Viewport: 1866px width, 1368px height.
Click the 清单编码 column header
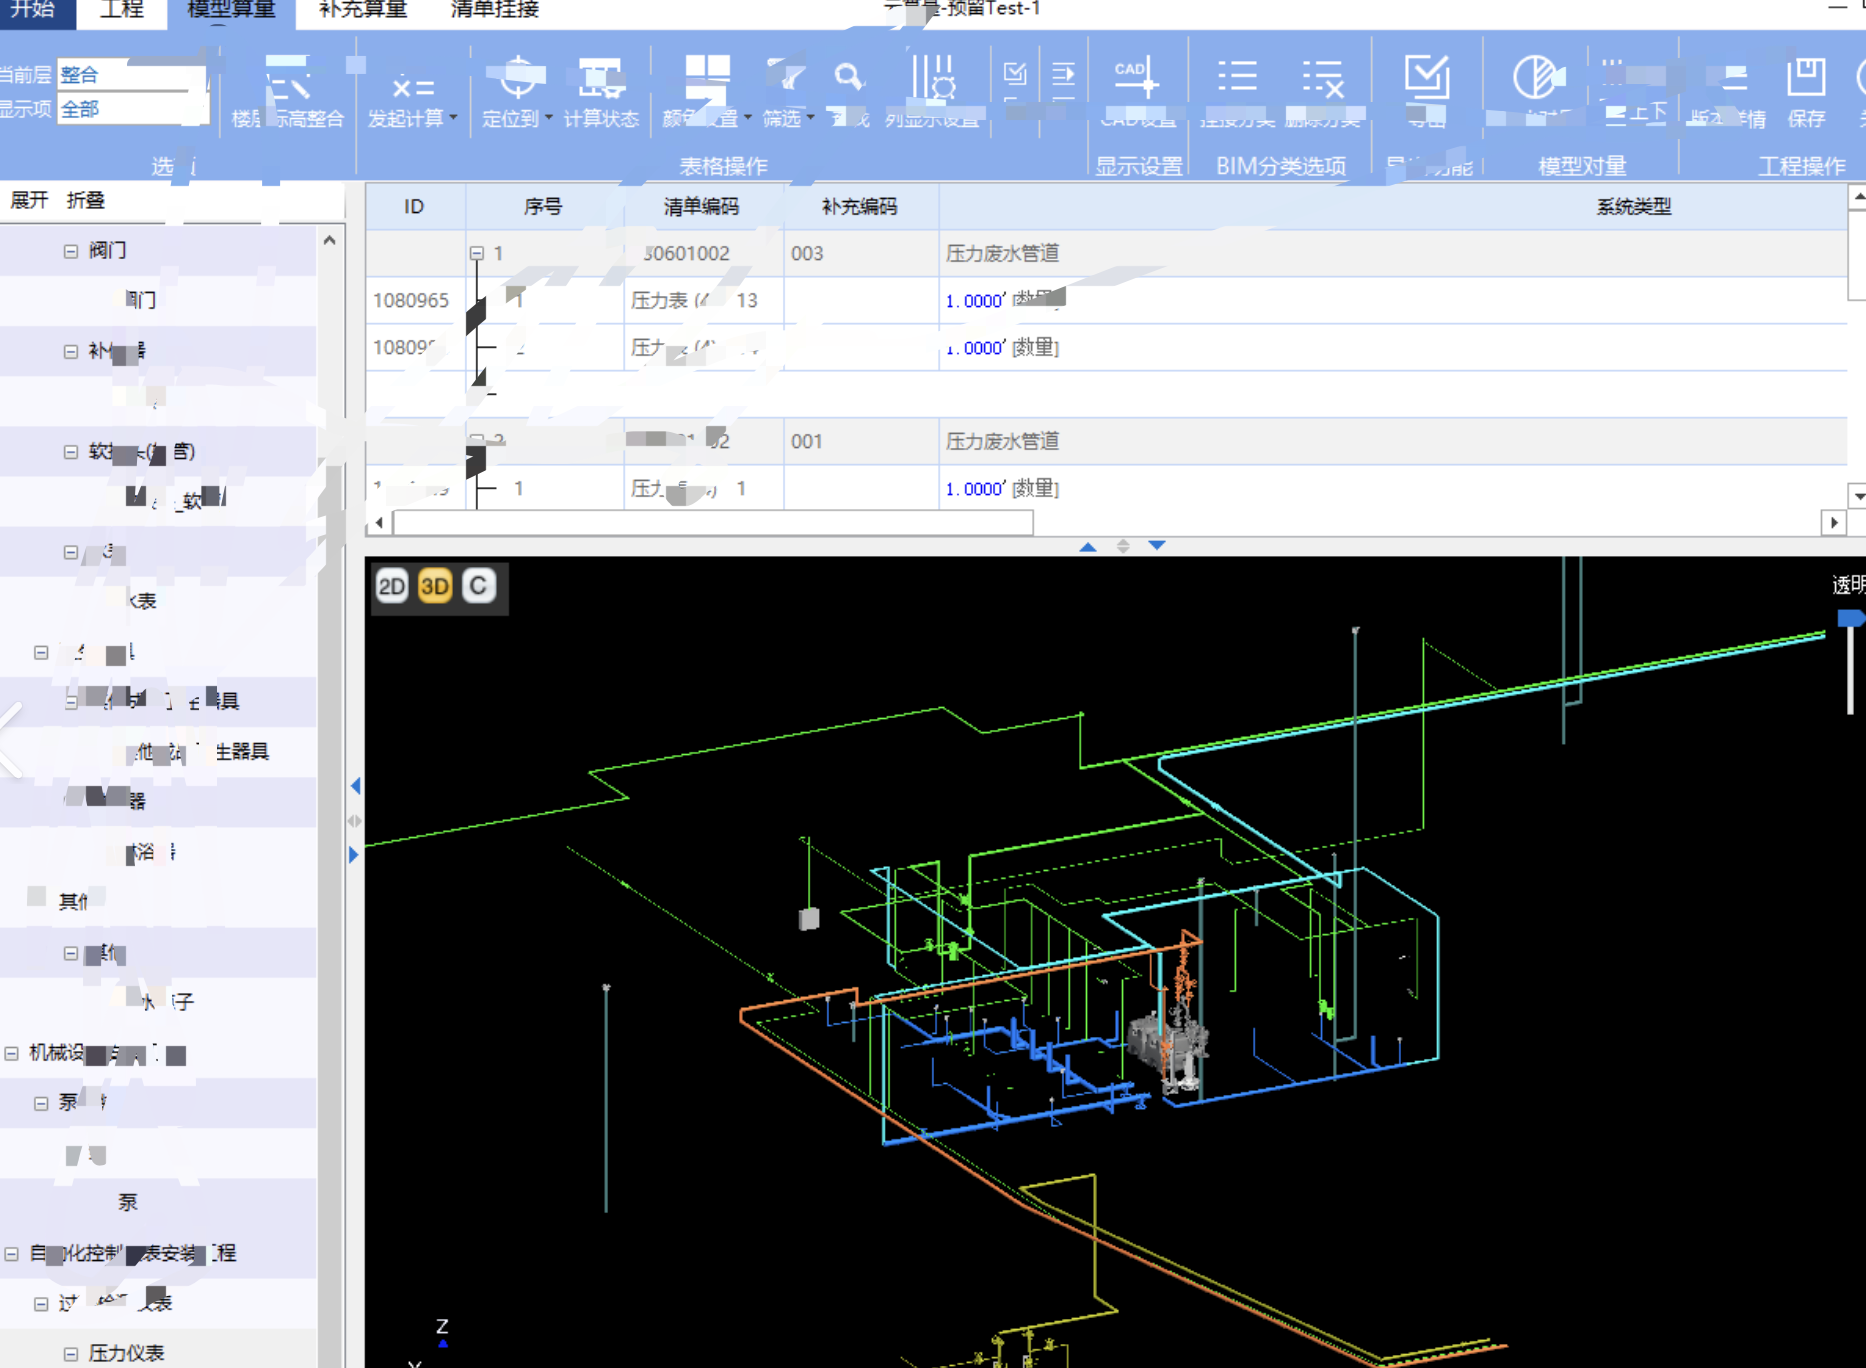(702, 207)
